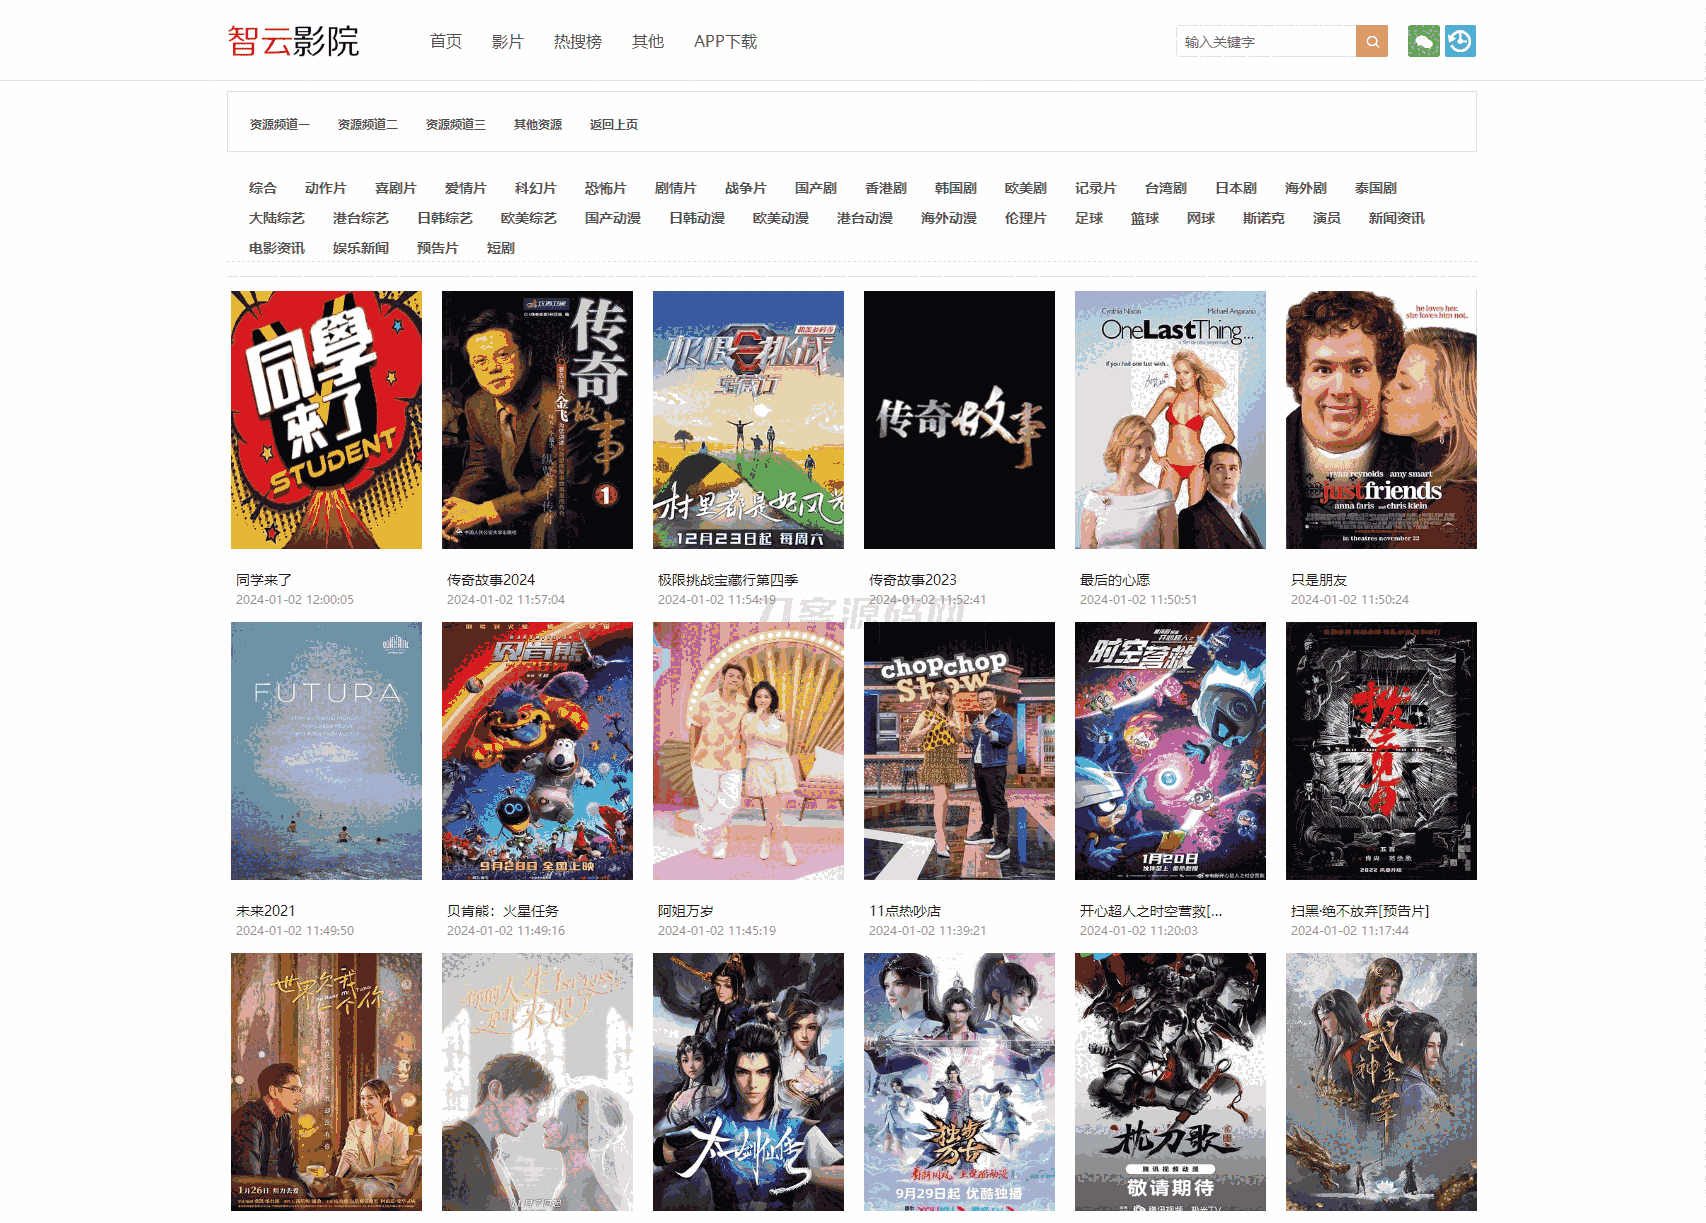The width and height of the screenshot is (1706, 1223).
Task: Select the 爱情片 category link
Action: pyautogui.click(x=466, y=188)
